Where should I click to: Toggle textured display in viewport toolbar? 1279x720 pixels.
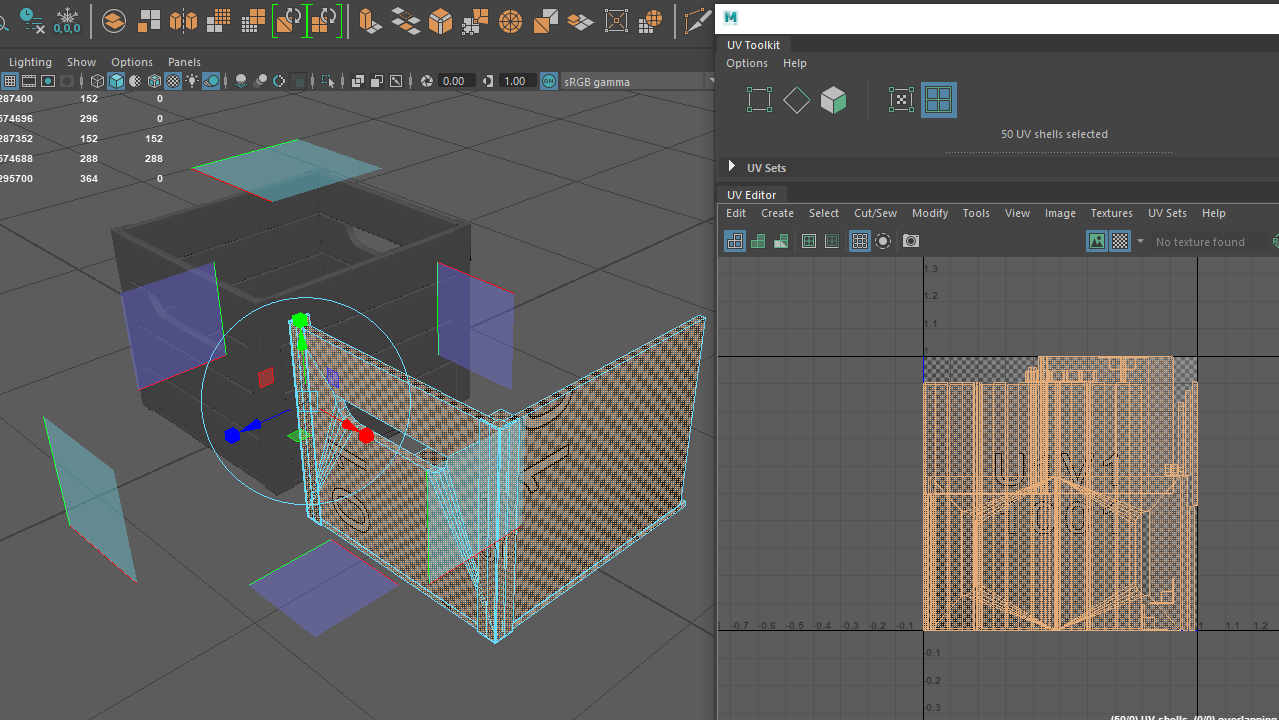coord(173,81)
